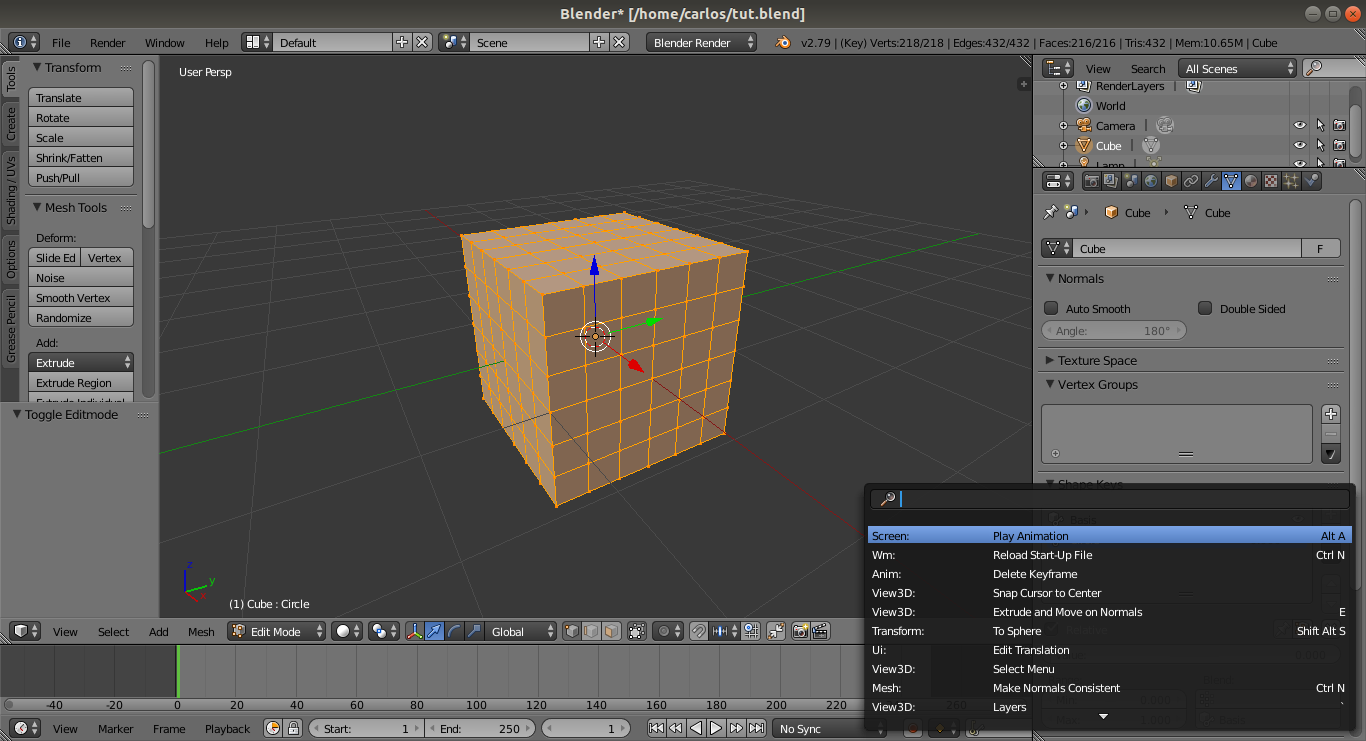Select face select mode icon

point(611,631)
